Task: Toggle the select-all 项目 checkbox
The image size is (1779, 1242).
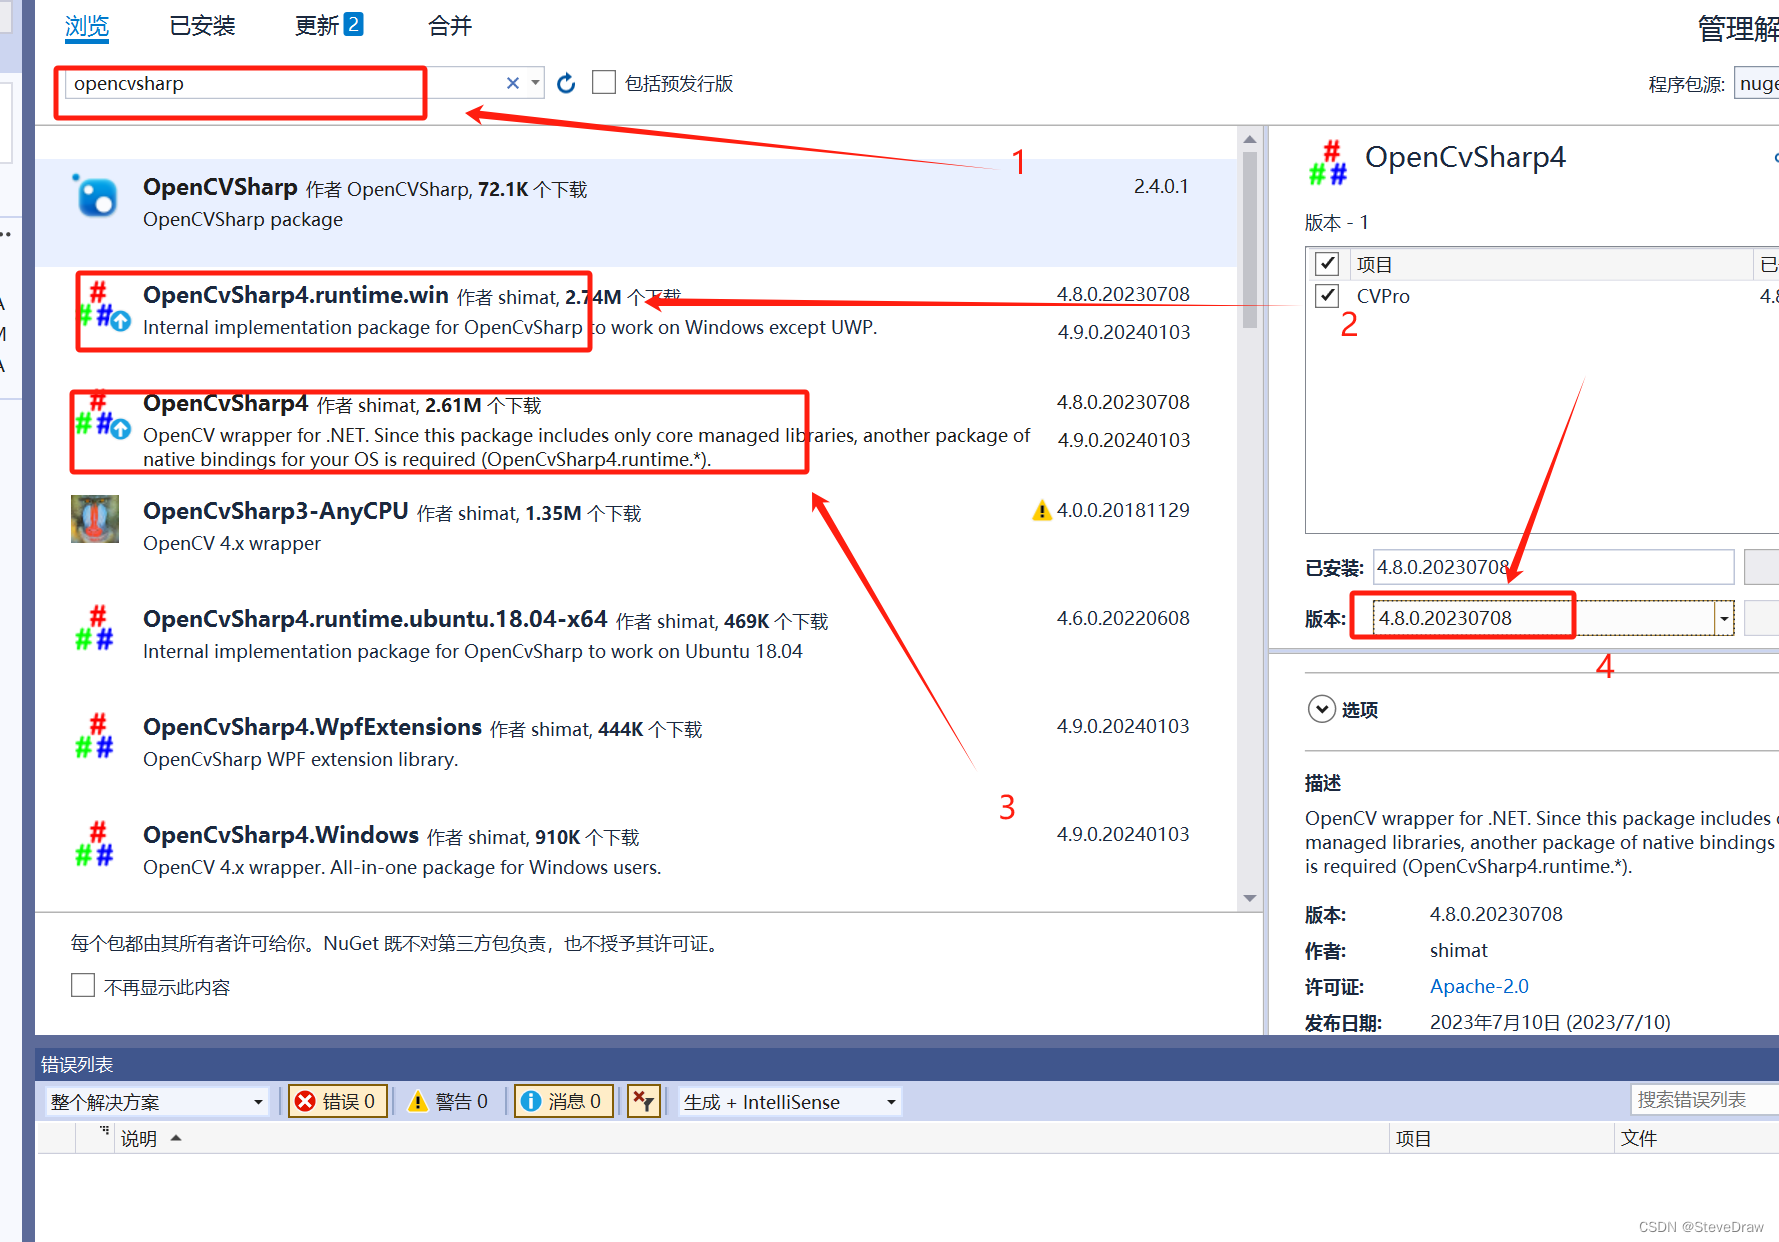Action: click(x=1327, y=264)
